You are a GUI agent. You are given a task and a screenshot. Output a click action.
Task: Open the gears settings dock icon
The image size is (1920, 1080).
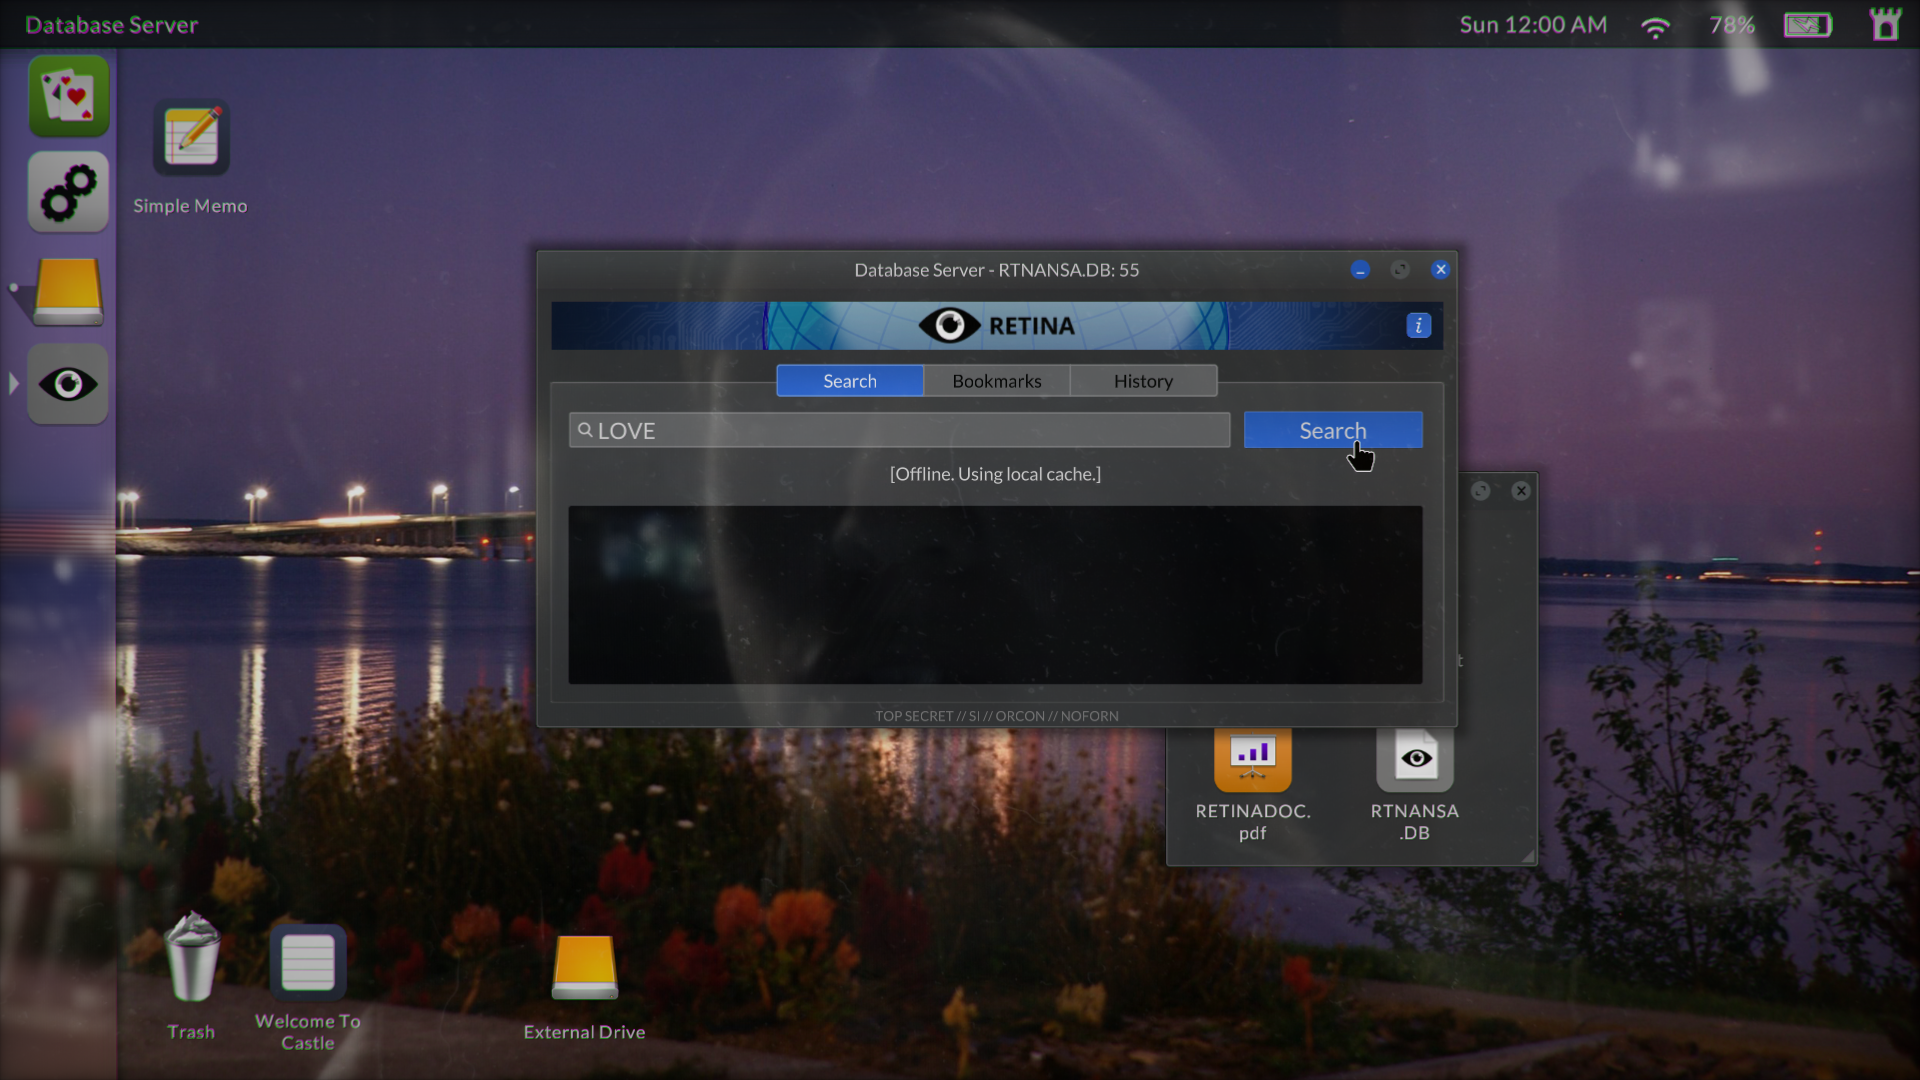pyautogui.click(x=68, y=192)
